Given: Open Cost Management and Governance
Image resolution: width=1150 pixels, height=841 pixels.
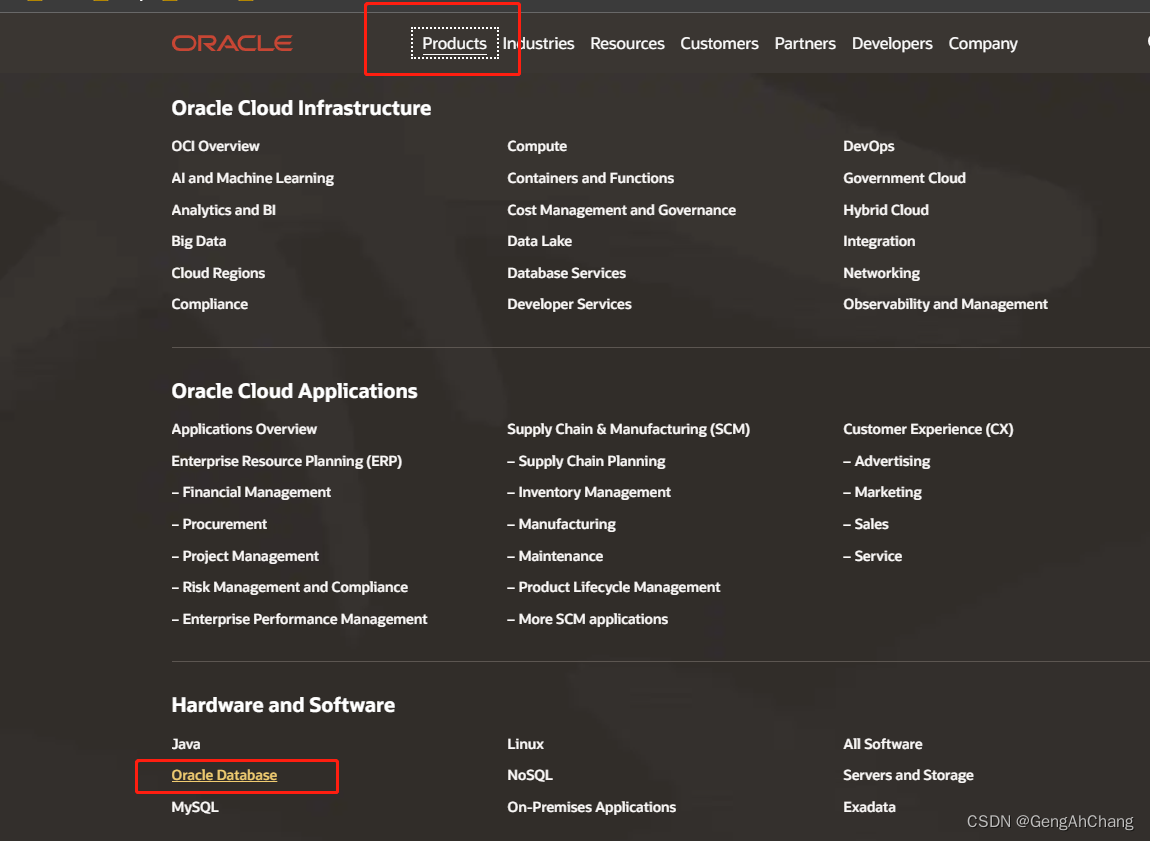Looking at the screenshot, I should pos(621,210).
